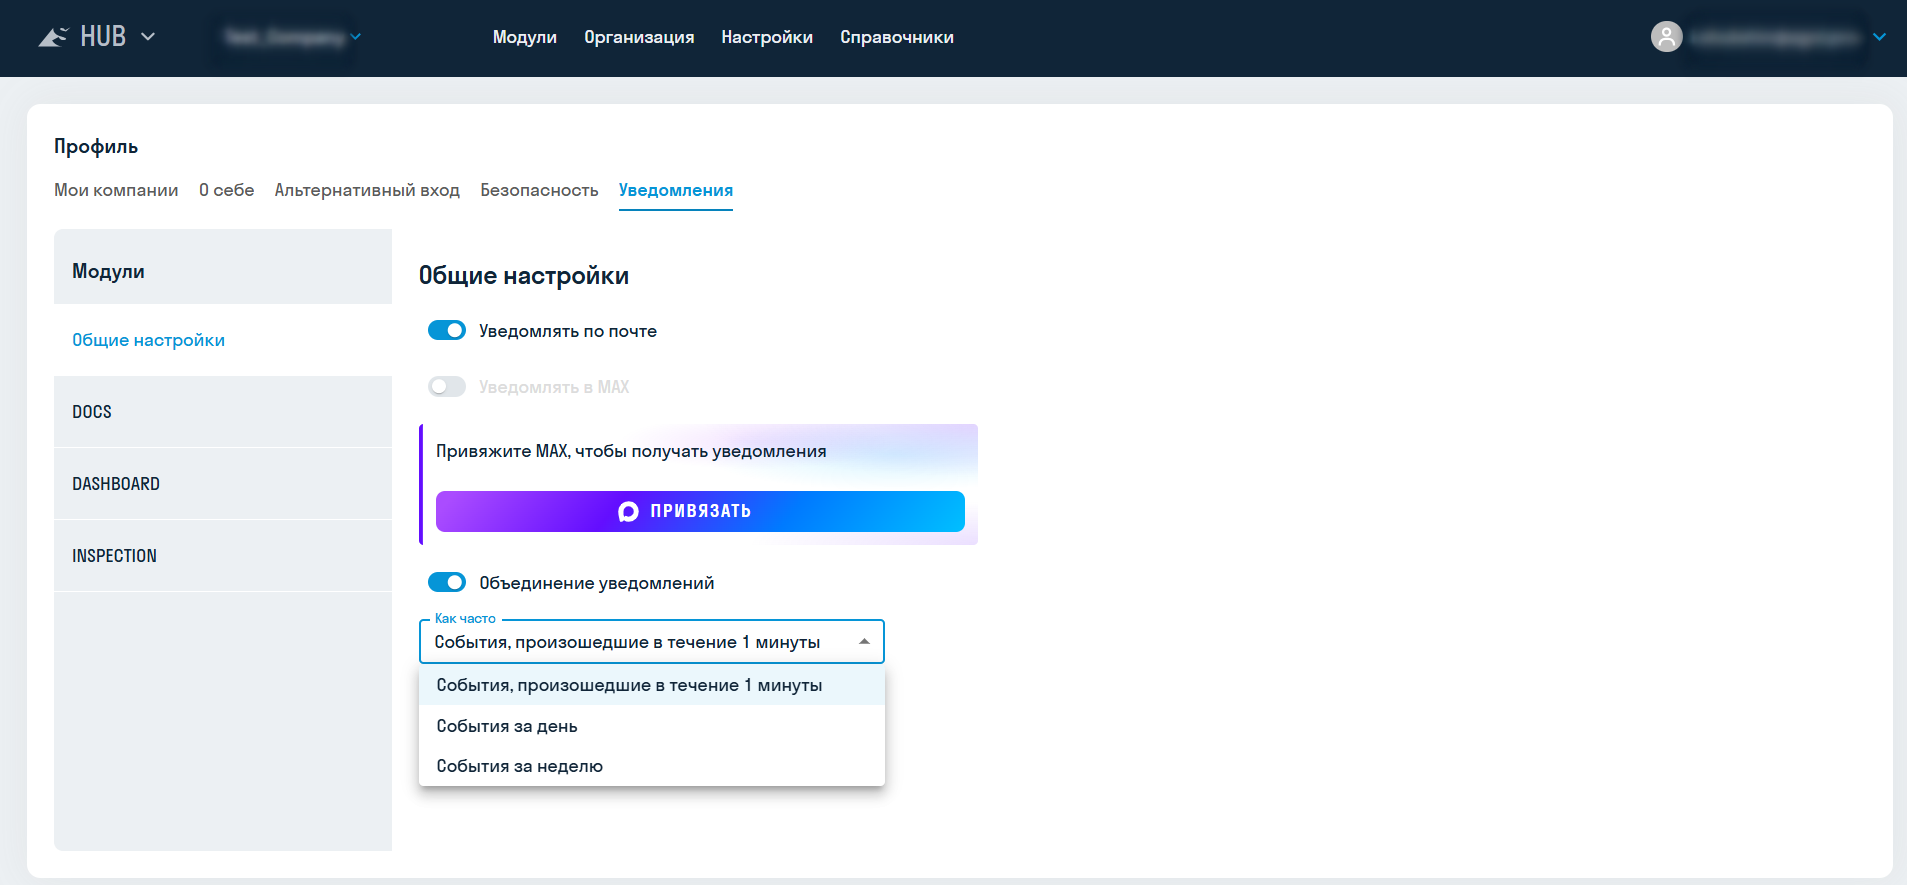
Task: Click Привяжите MAX banner text
Action: [631, 451]
